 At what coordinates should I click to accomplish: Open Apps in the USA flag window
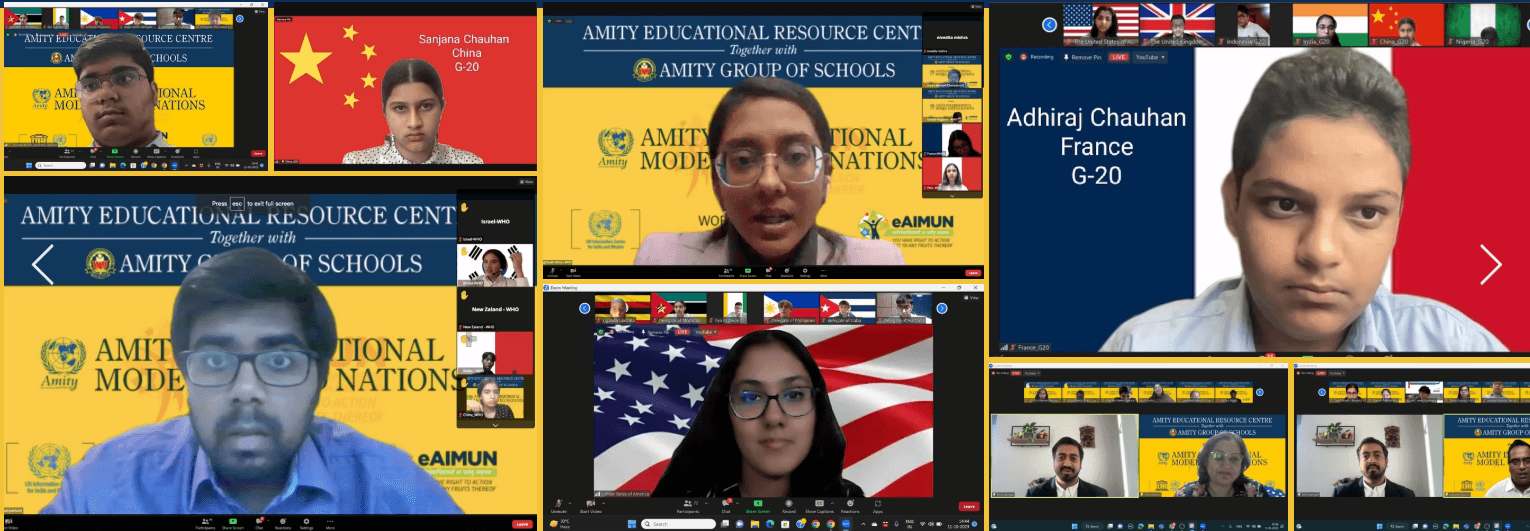[x=877, y=507]
